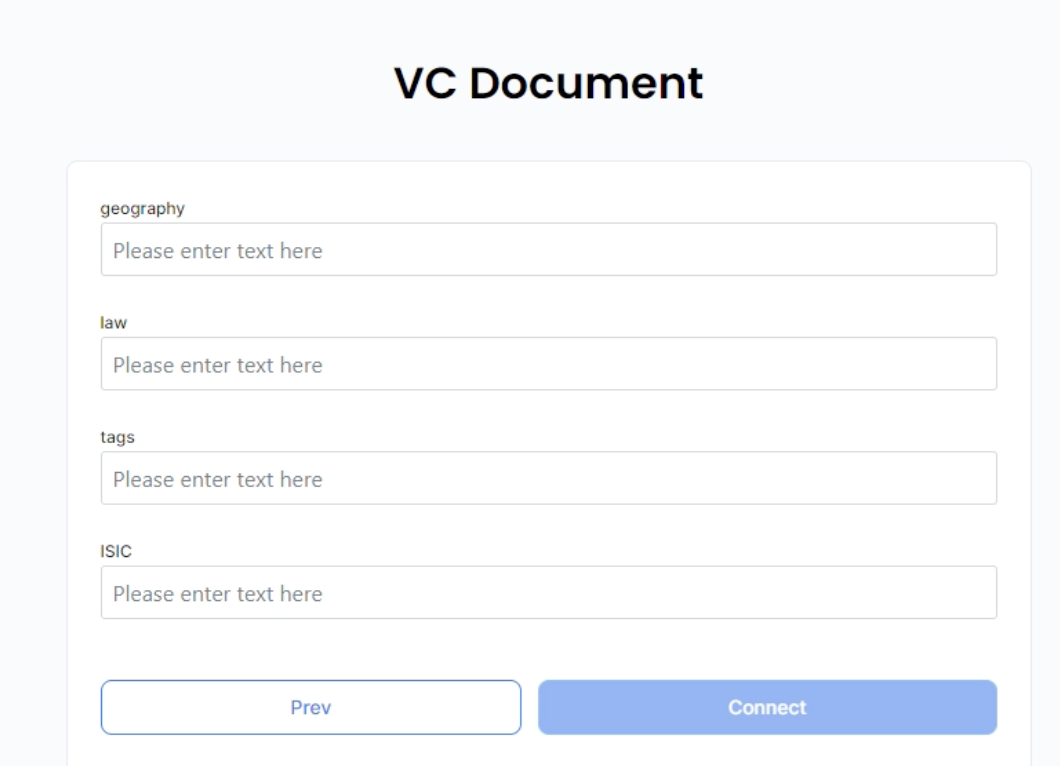The height and width of the screenshot is (766, 1060).
Task: Click the 'geography' field label
Action: (143, 209)
